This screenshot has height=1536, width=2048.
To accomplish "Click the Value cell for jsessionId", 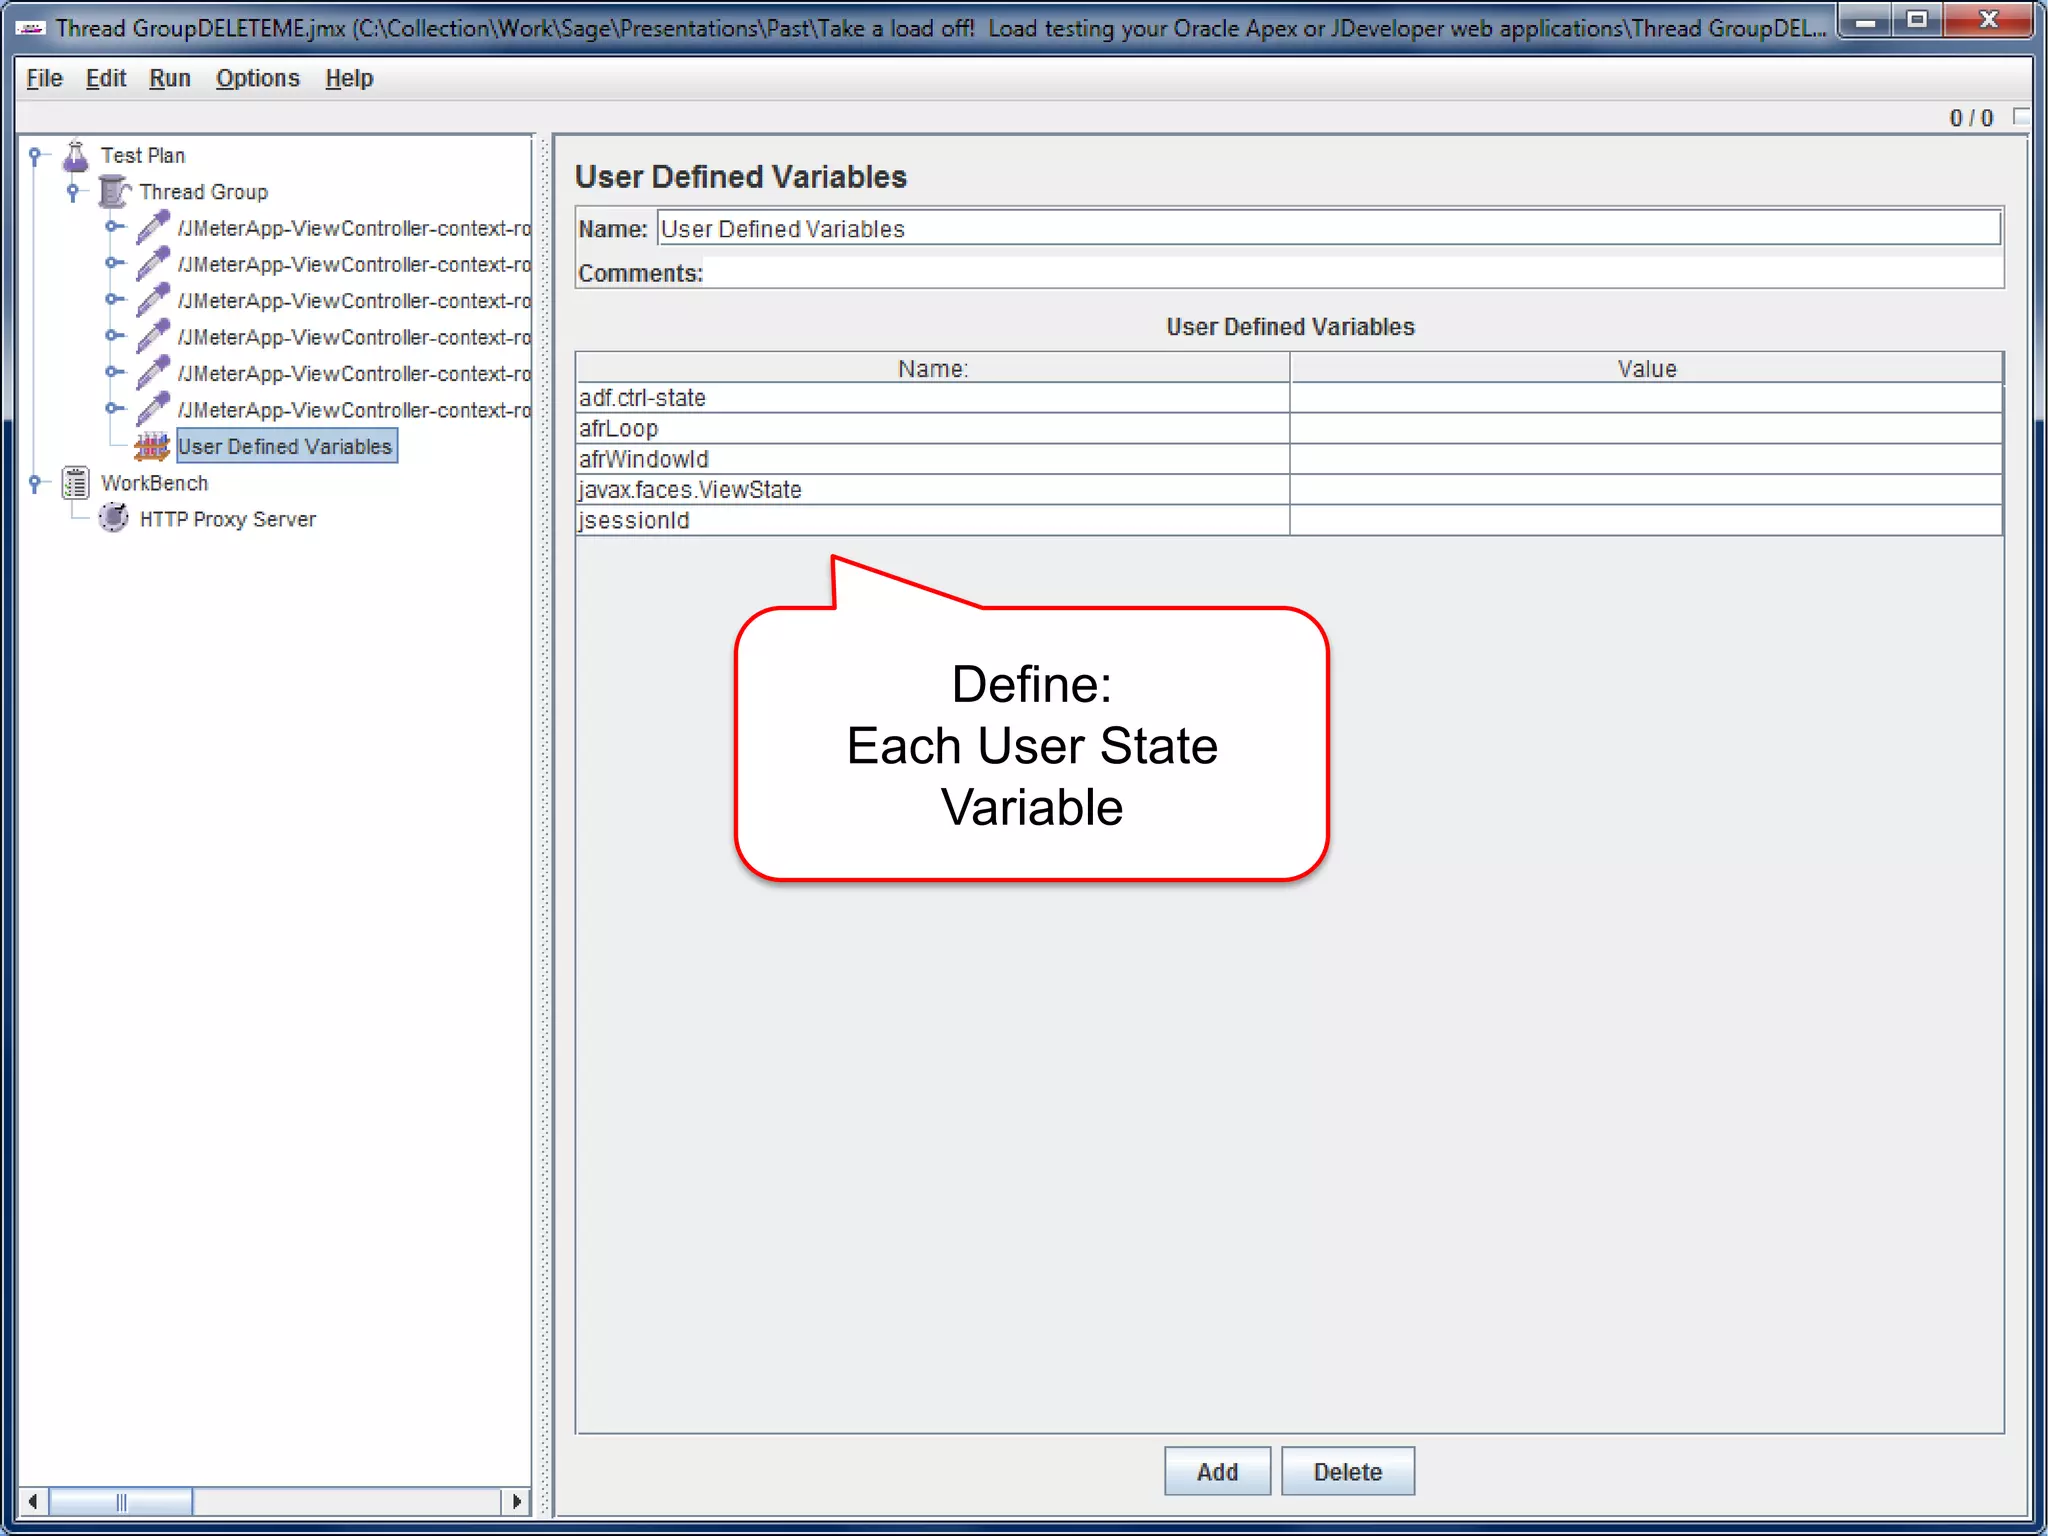I will [x=1646, y=520].
